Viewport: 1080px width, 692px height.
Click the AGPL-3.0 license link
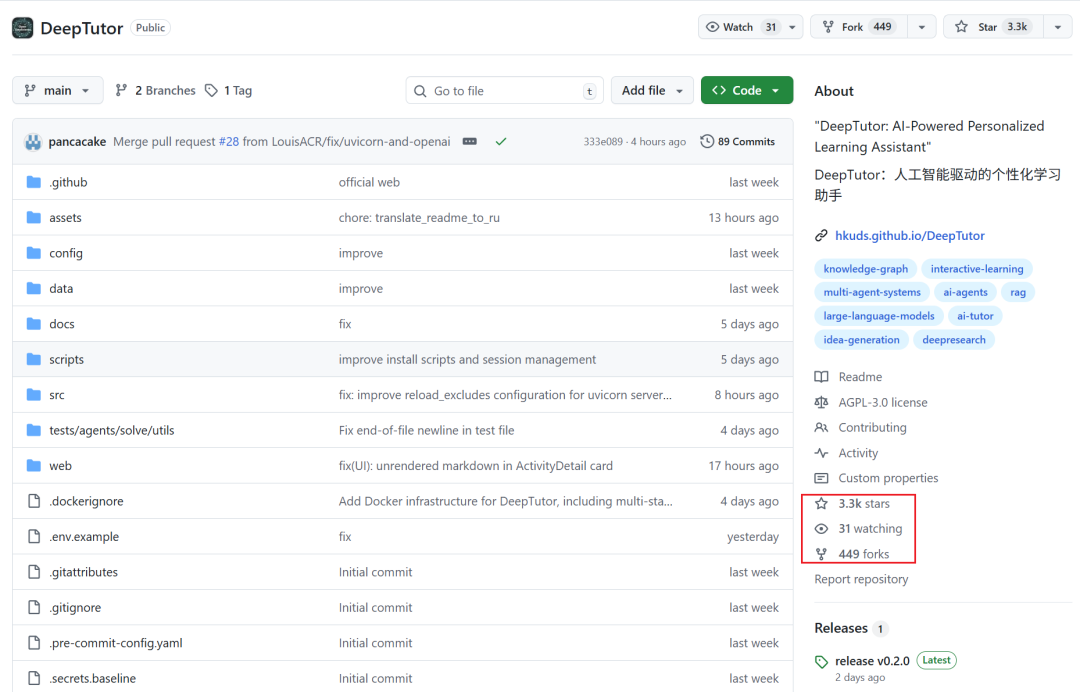pyautogui.click(x=882, y=402)
